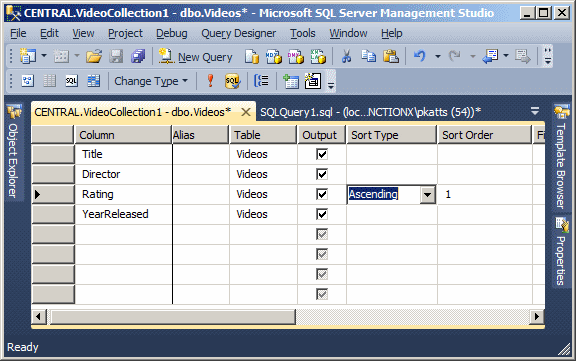Open the standard toolbar overflow options
576x361 pixels.
[548, 56]
